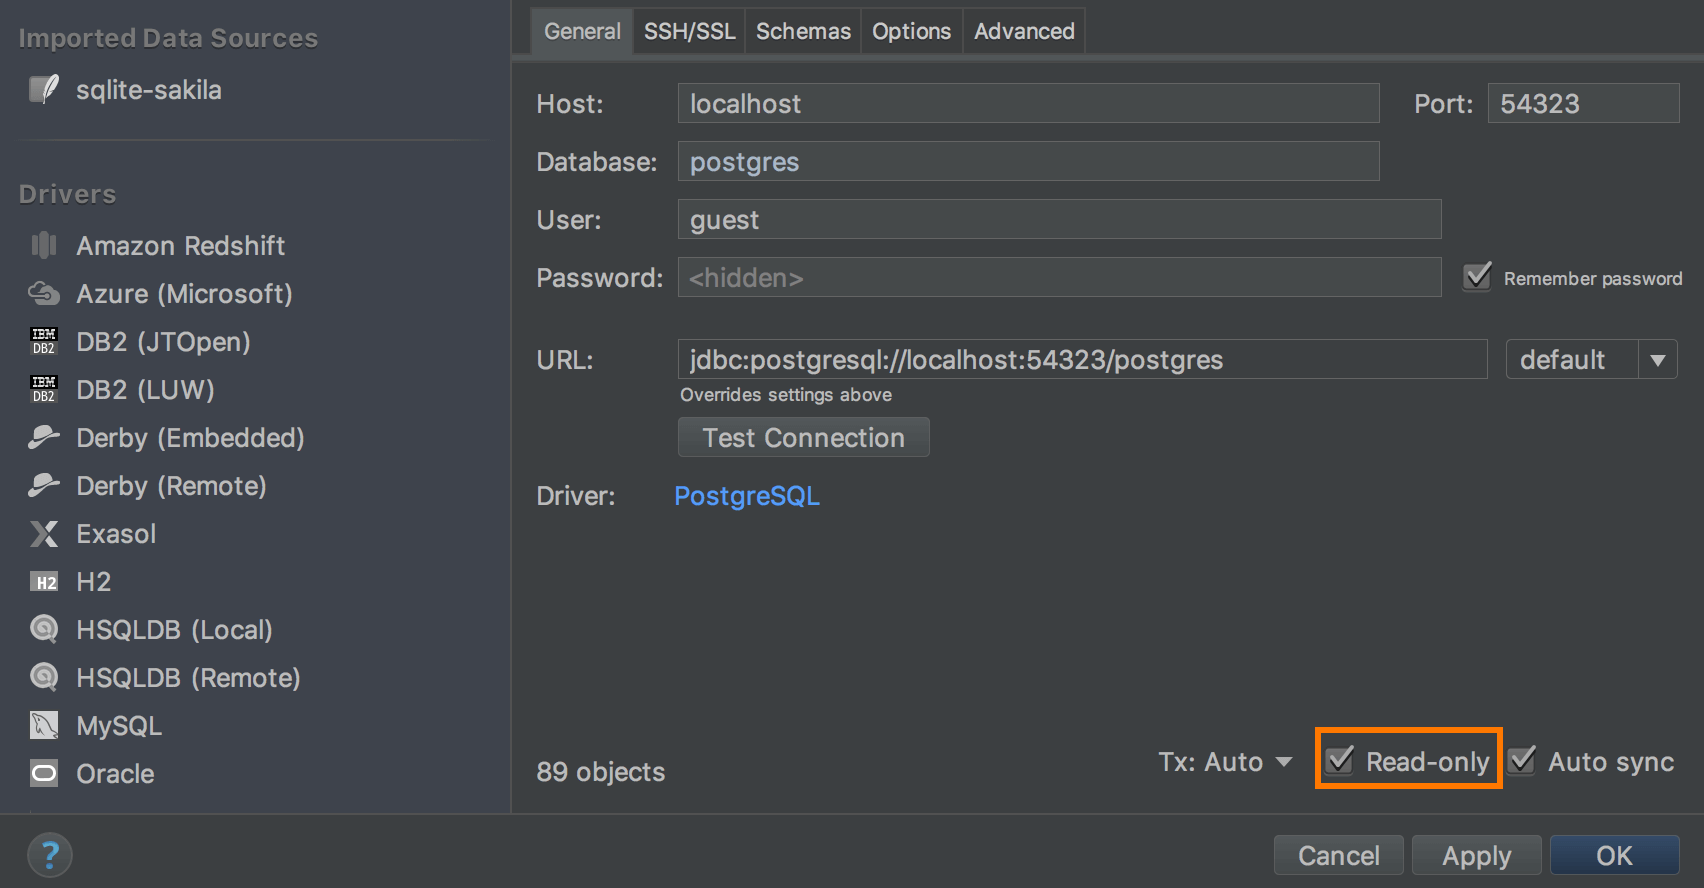Uncheck the Auto sync checkbox
The image size is (1704, 888).
1522,761
